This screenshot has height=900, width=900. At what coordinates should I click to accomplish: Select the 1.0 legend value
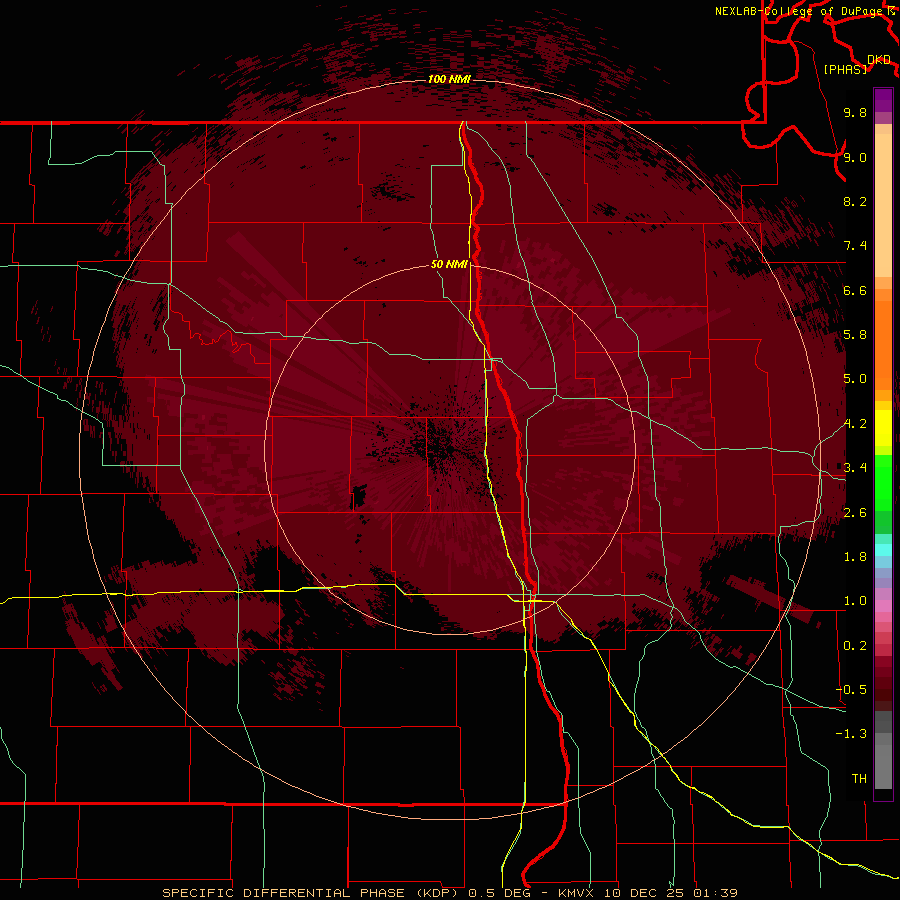(x=855, y=601)
